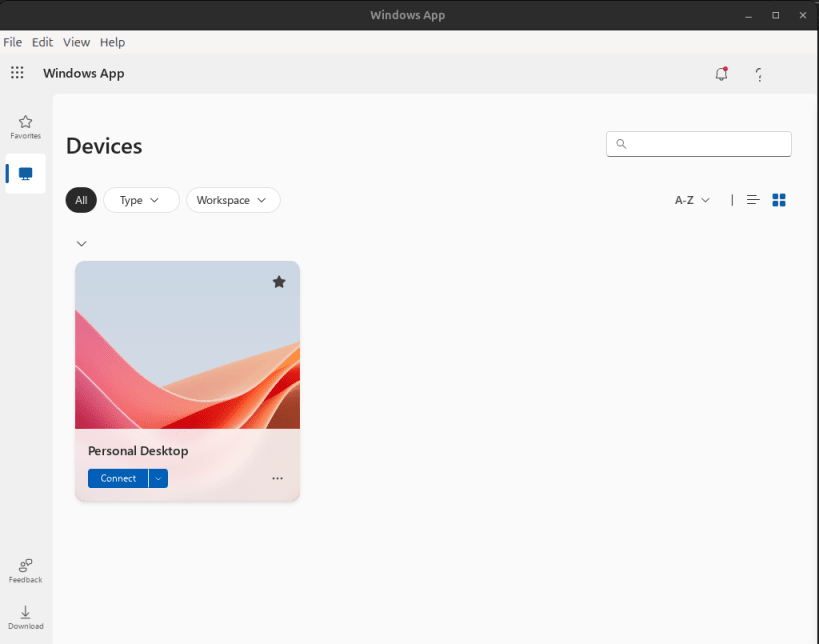Click the Personal Desktop card title
The height and width of the screenshot is (644, 819).
(x=138, y=451)
